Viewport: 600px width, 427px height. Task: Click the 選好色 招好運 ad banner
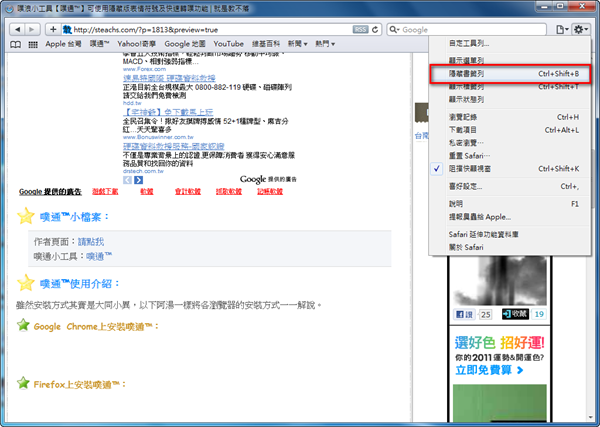coord(499,342)
